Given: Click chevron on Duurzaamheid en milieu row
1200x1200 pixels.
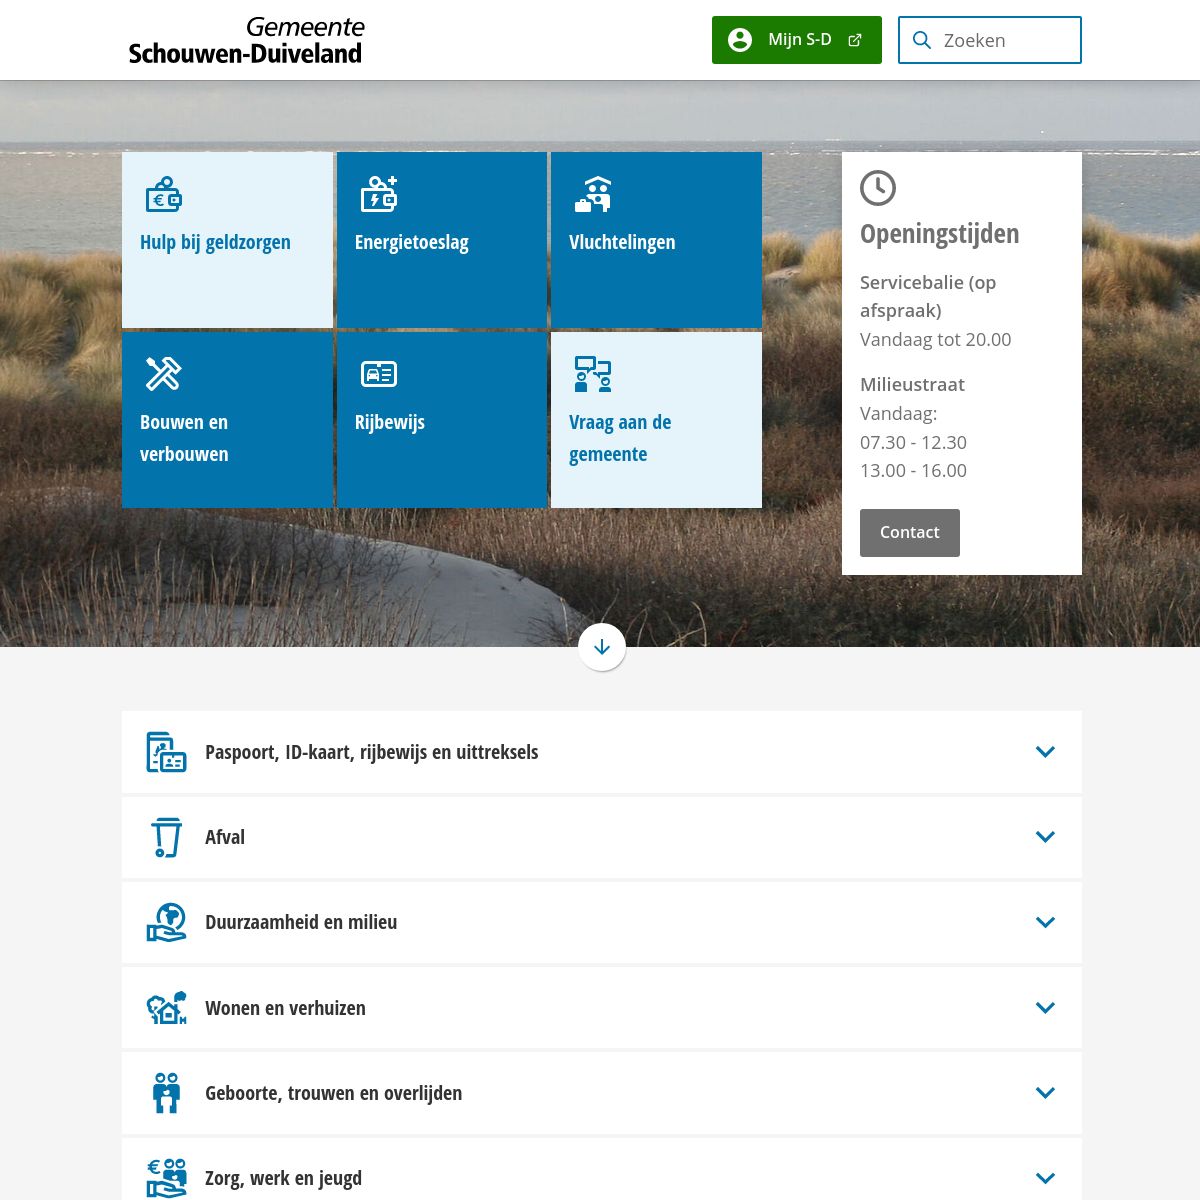Looking at the screenshot, I should (1046, 922).
